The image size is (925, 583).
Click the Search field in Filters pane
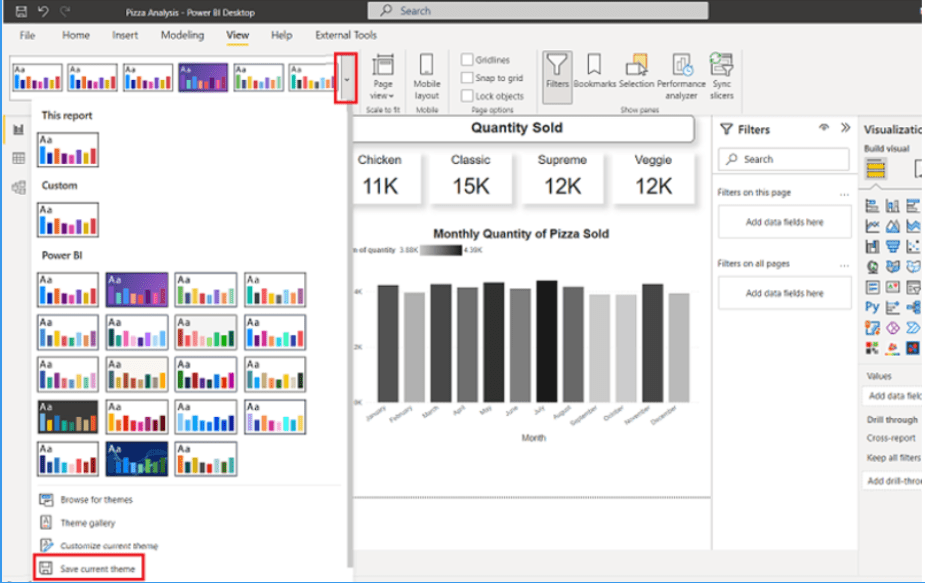click(783, 159)
